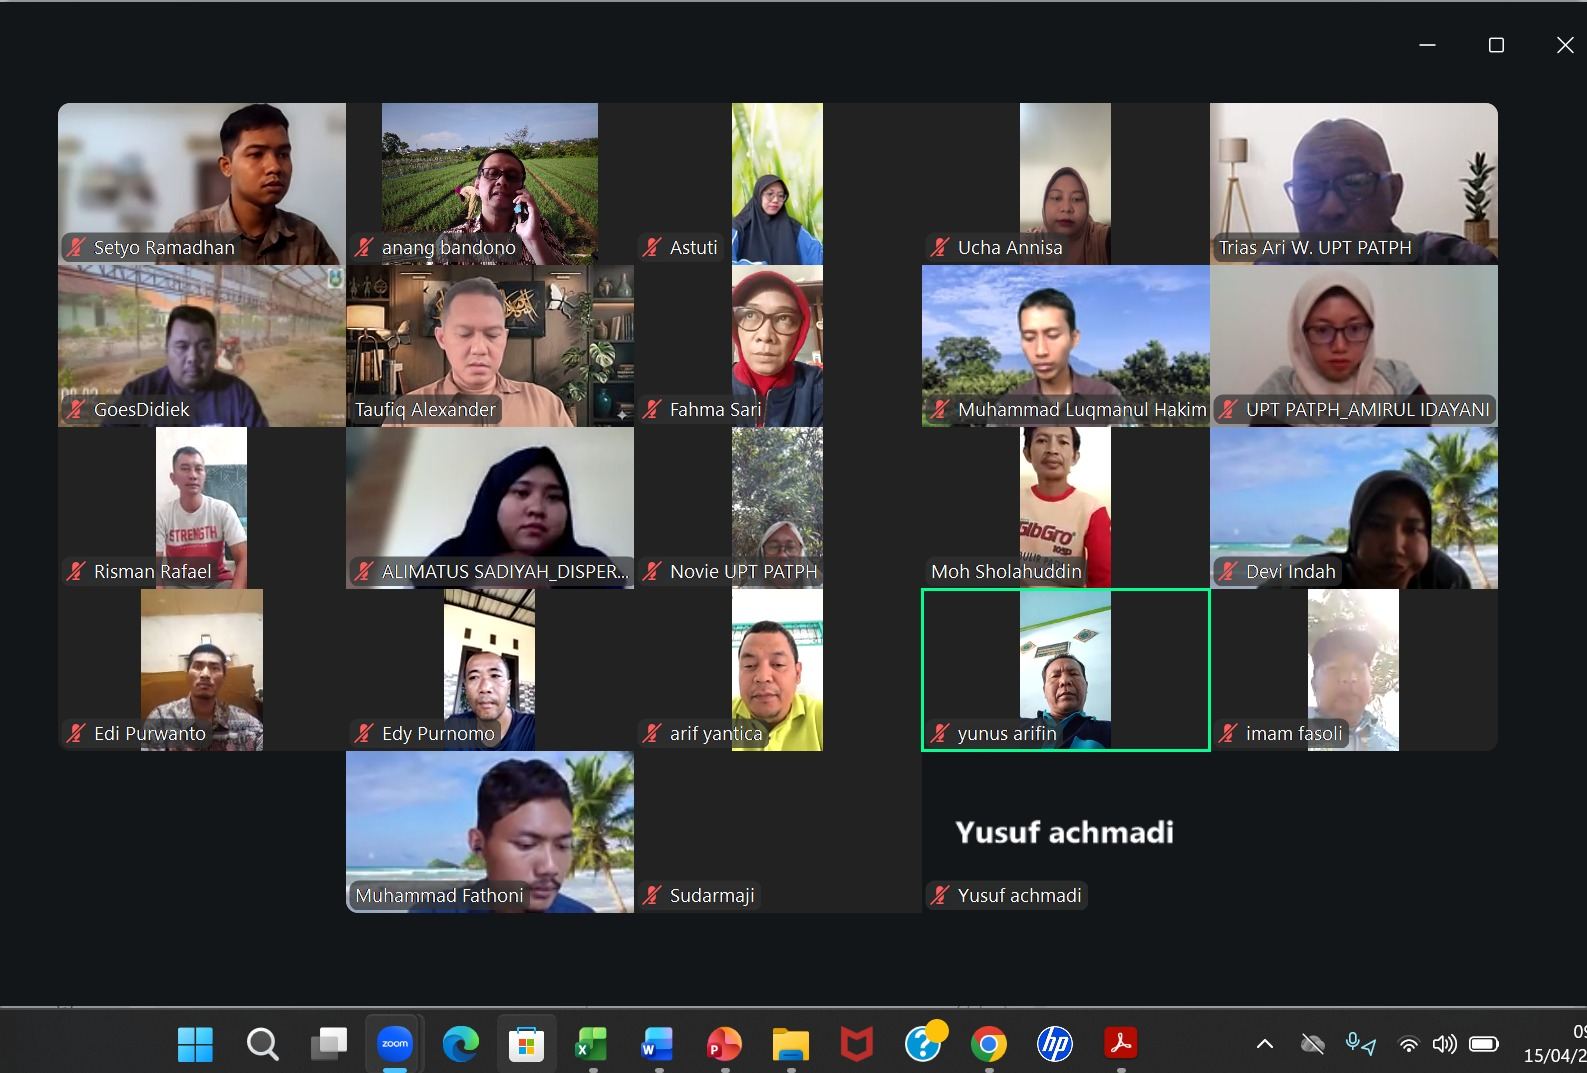
Task: Open McAfee from the taskbar
Action: pos(856,1044)
